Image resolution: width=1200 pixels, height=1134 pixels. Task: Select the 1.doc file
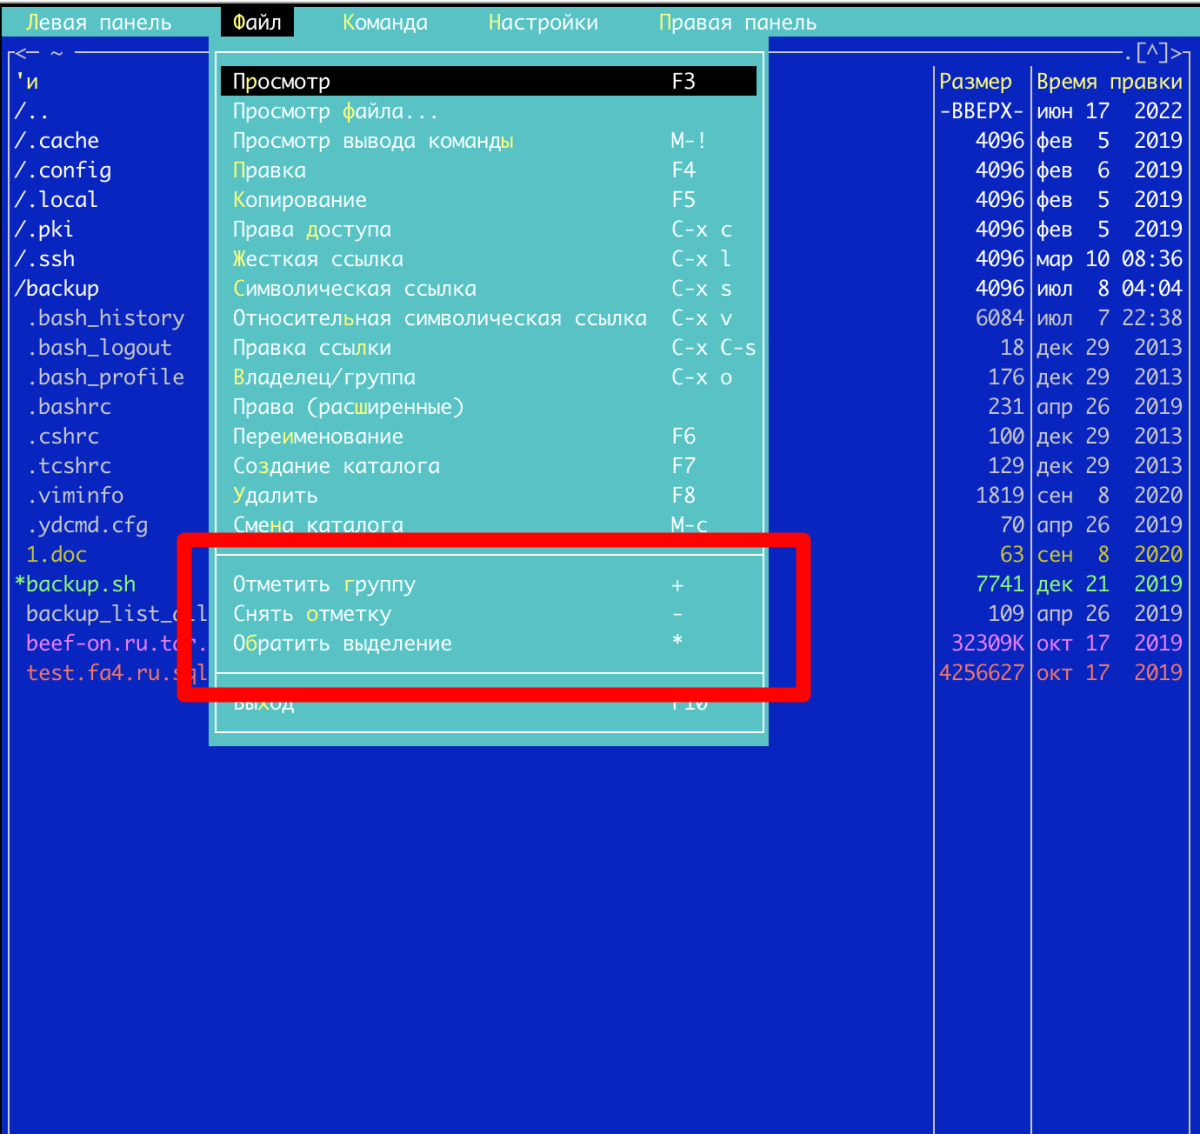coord(57,554)
